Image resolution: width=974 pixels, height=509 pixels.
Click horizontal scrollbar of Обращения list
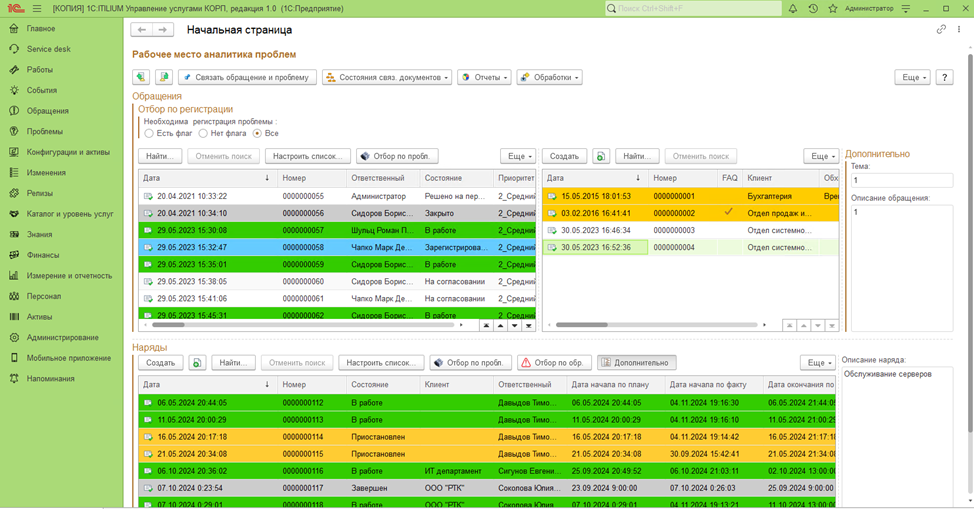(168, 325)
